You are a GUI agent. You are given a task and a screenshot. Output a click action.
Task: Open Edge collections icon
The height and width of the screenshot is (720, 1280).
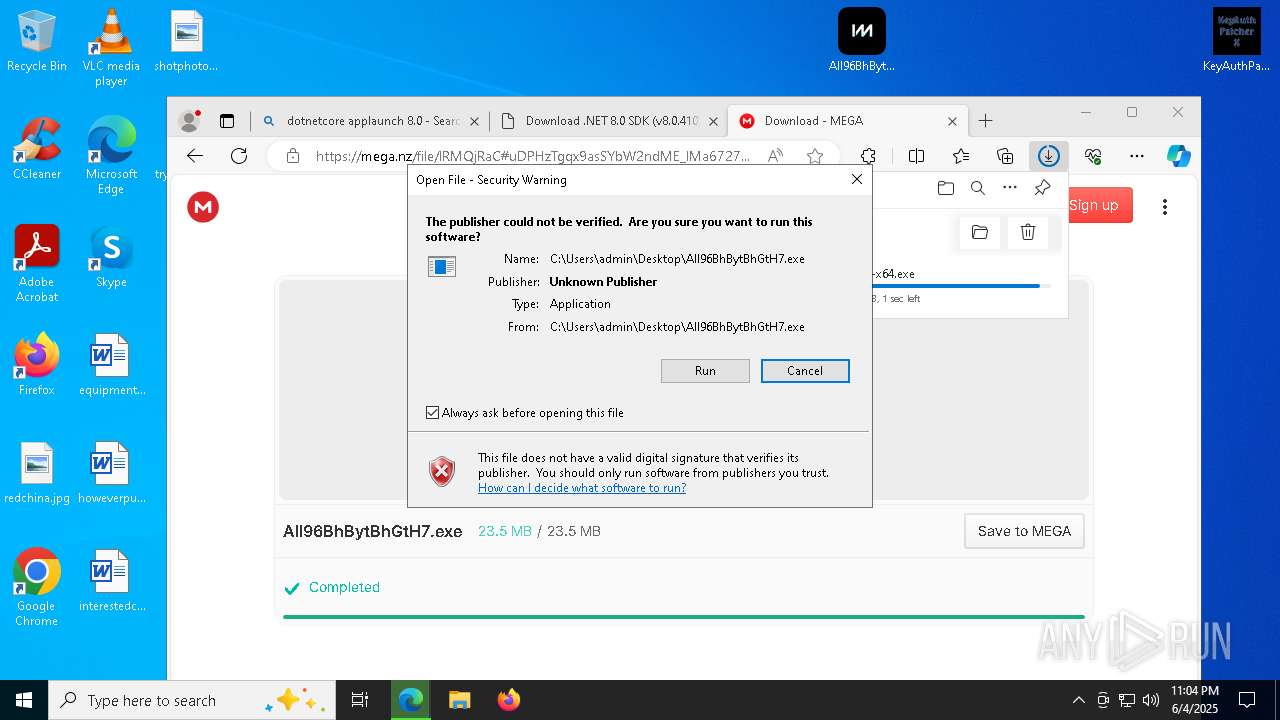click(x=1005, y=156)
